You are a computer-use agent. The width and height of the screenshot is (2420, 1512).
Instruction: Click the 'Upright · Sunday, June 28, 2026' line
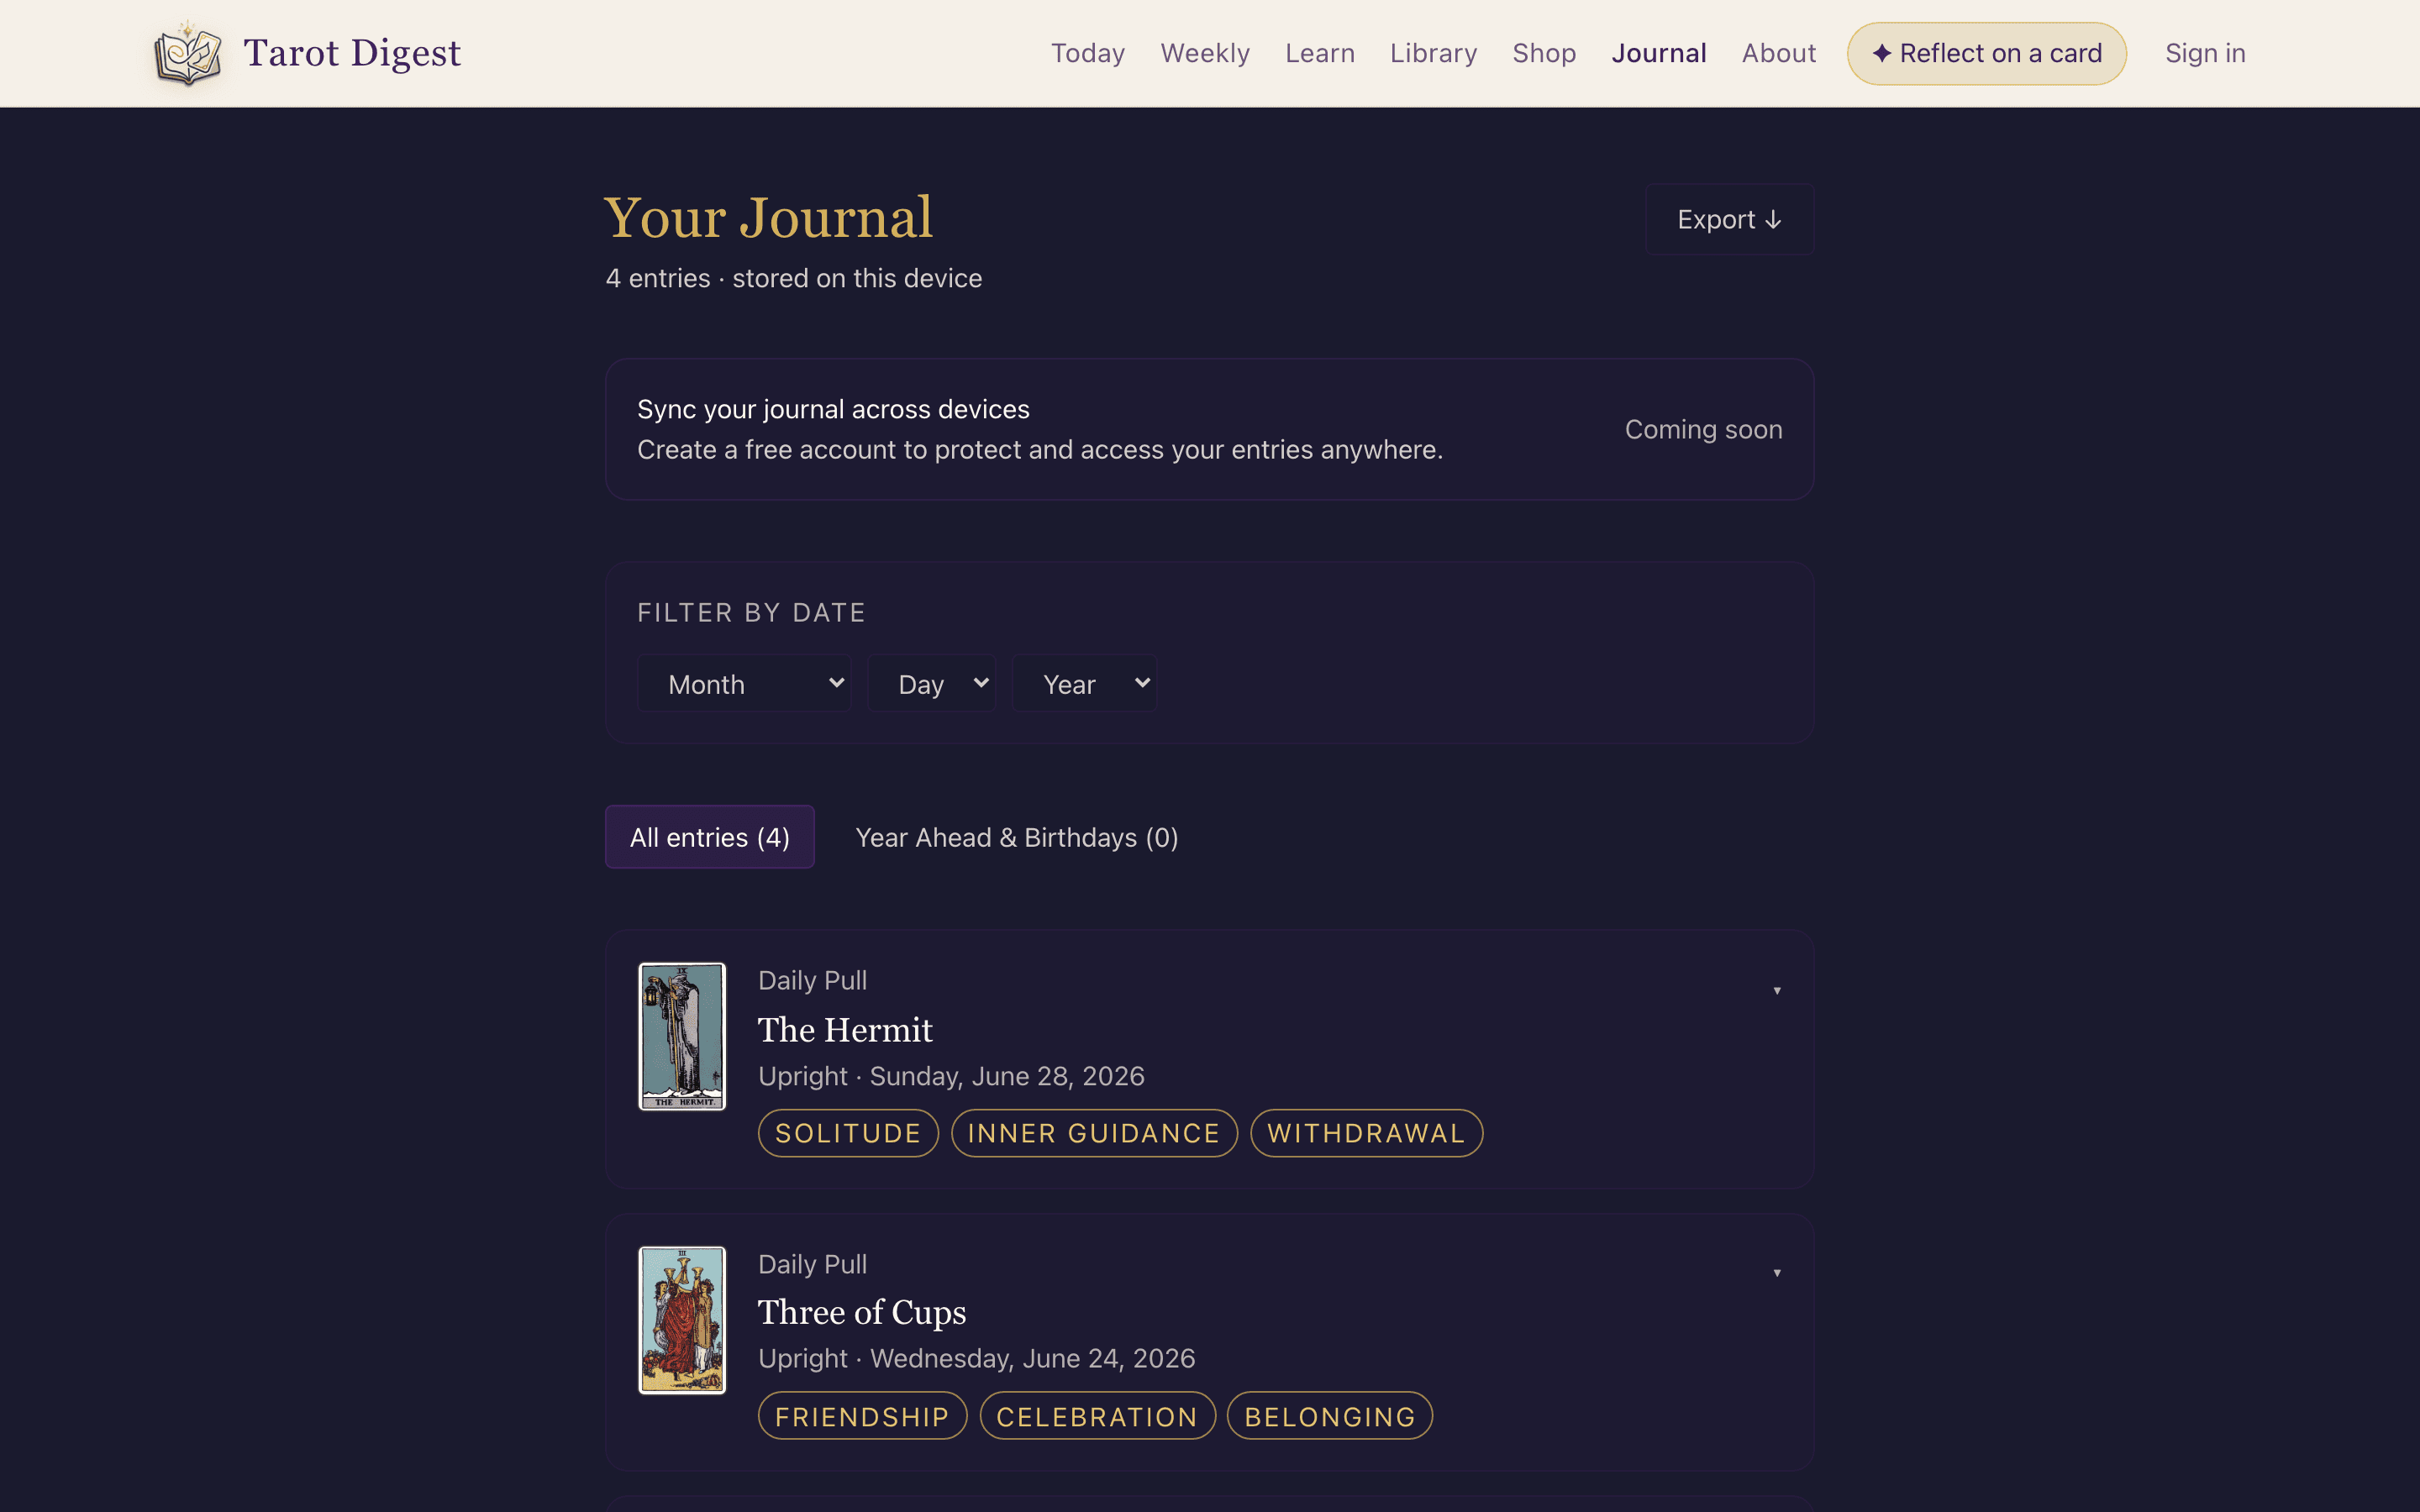[x=951, y=1076]
